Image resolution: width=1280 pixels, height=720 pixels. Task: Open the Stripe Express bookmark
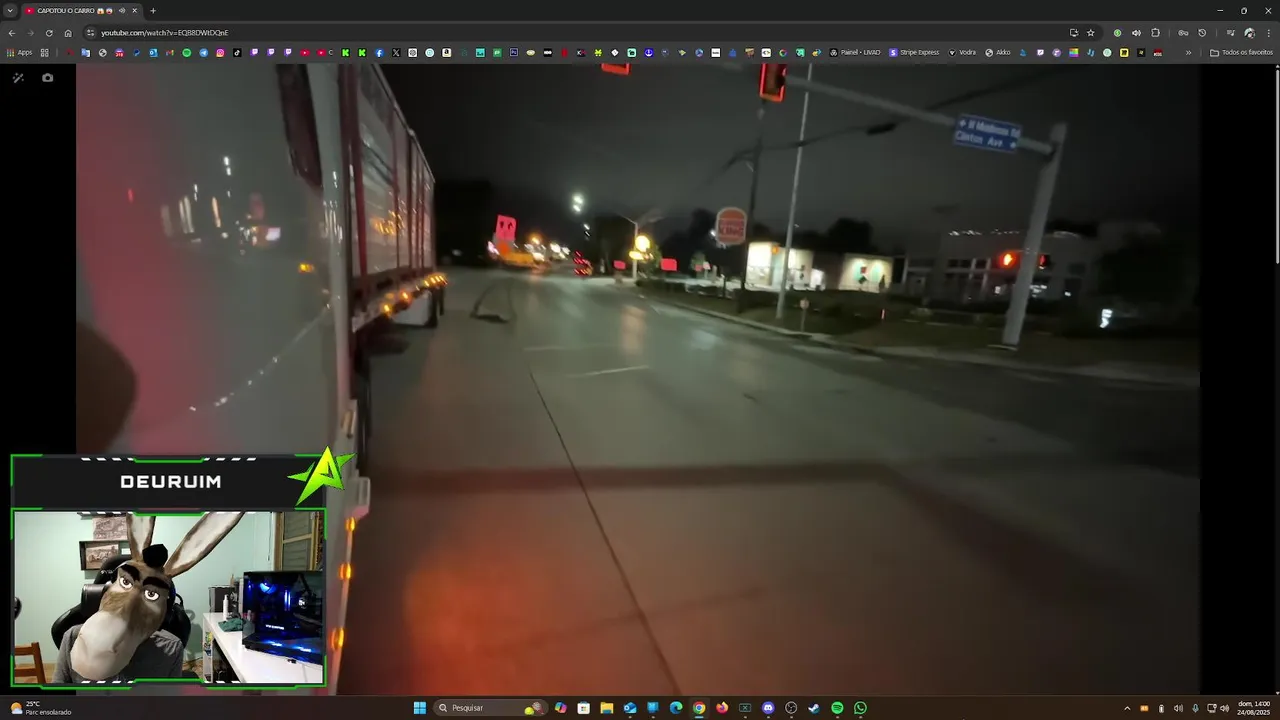click(x=914, y=52)
